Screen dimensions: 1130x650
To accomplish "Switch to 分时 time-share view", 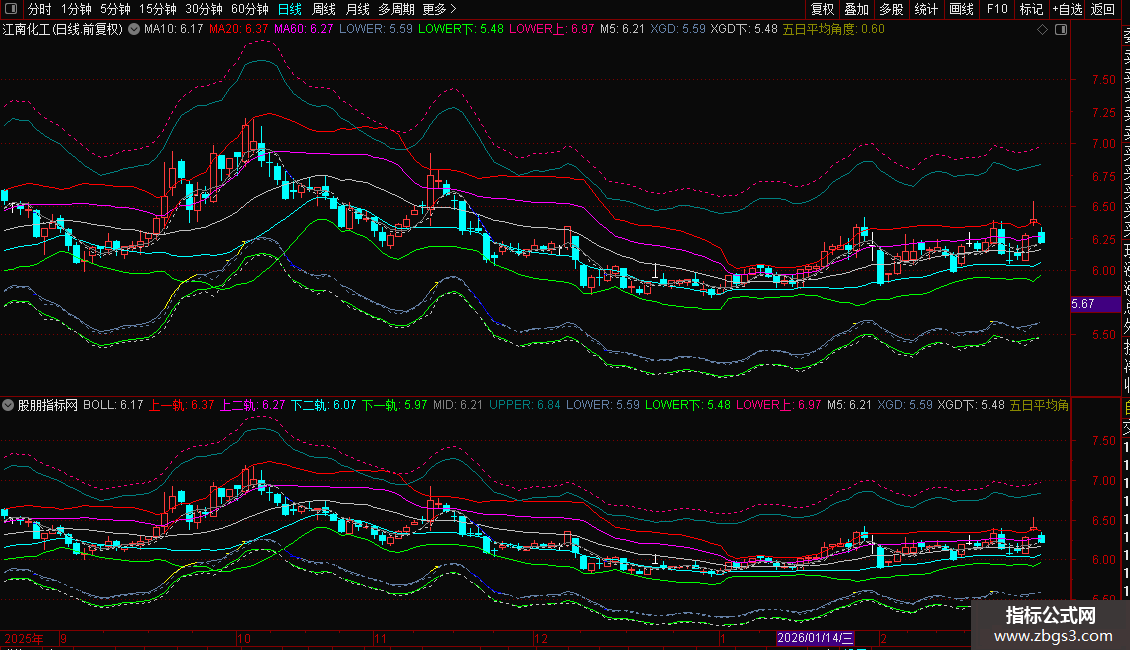I will coord(40,9).
